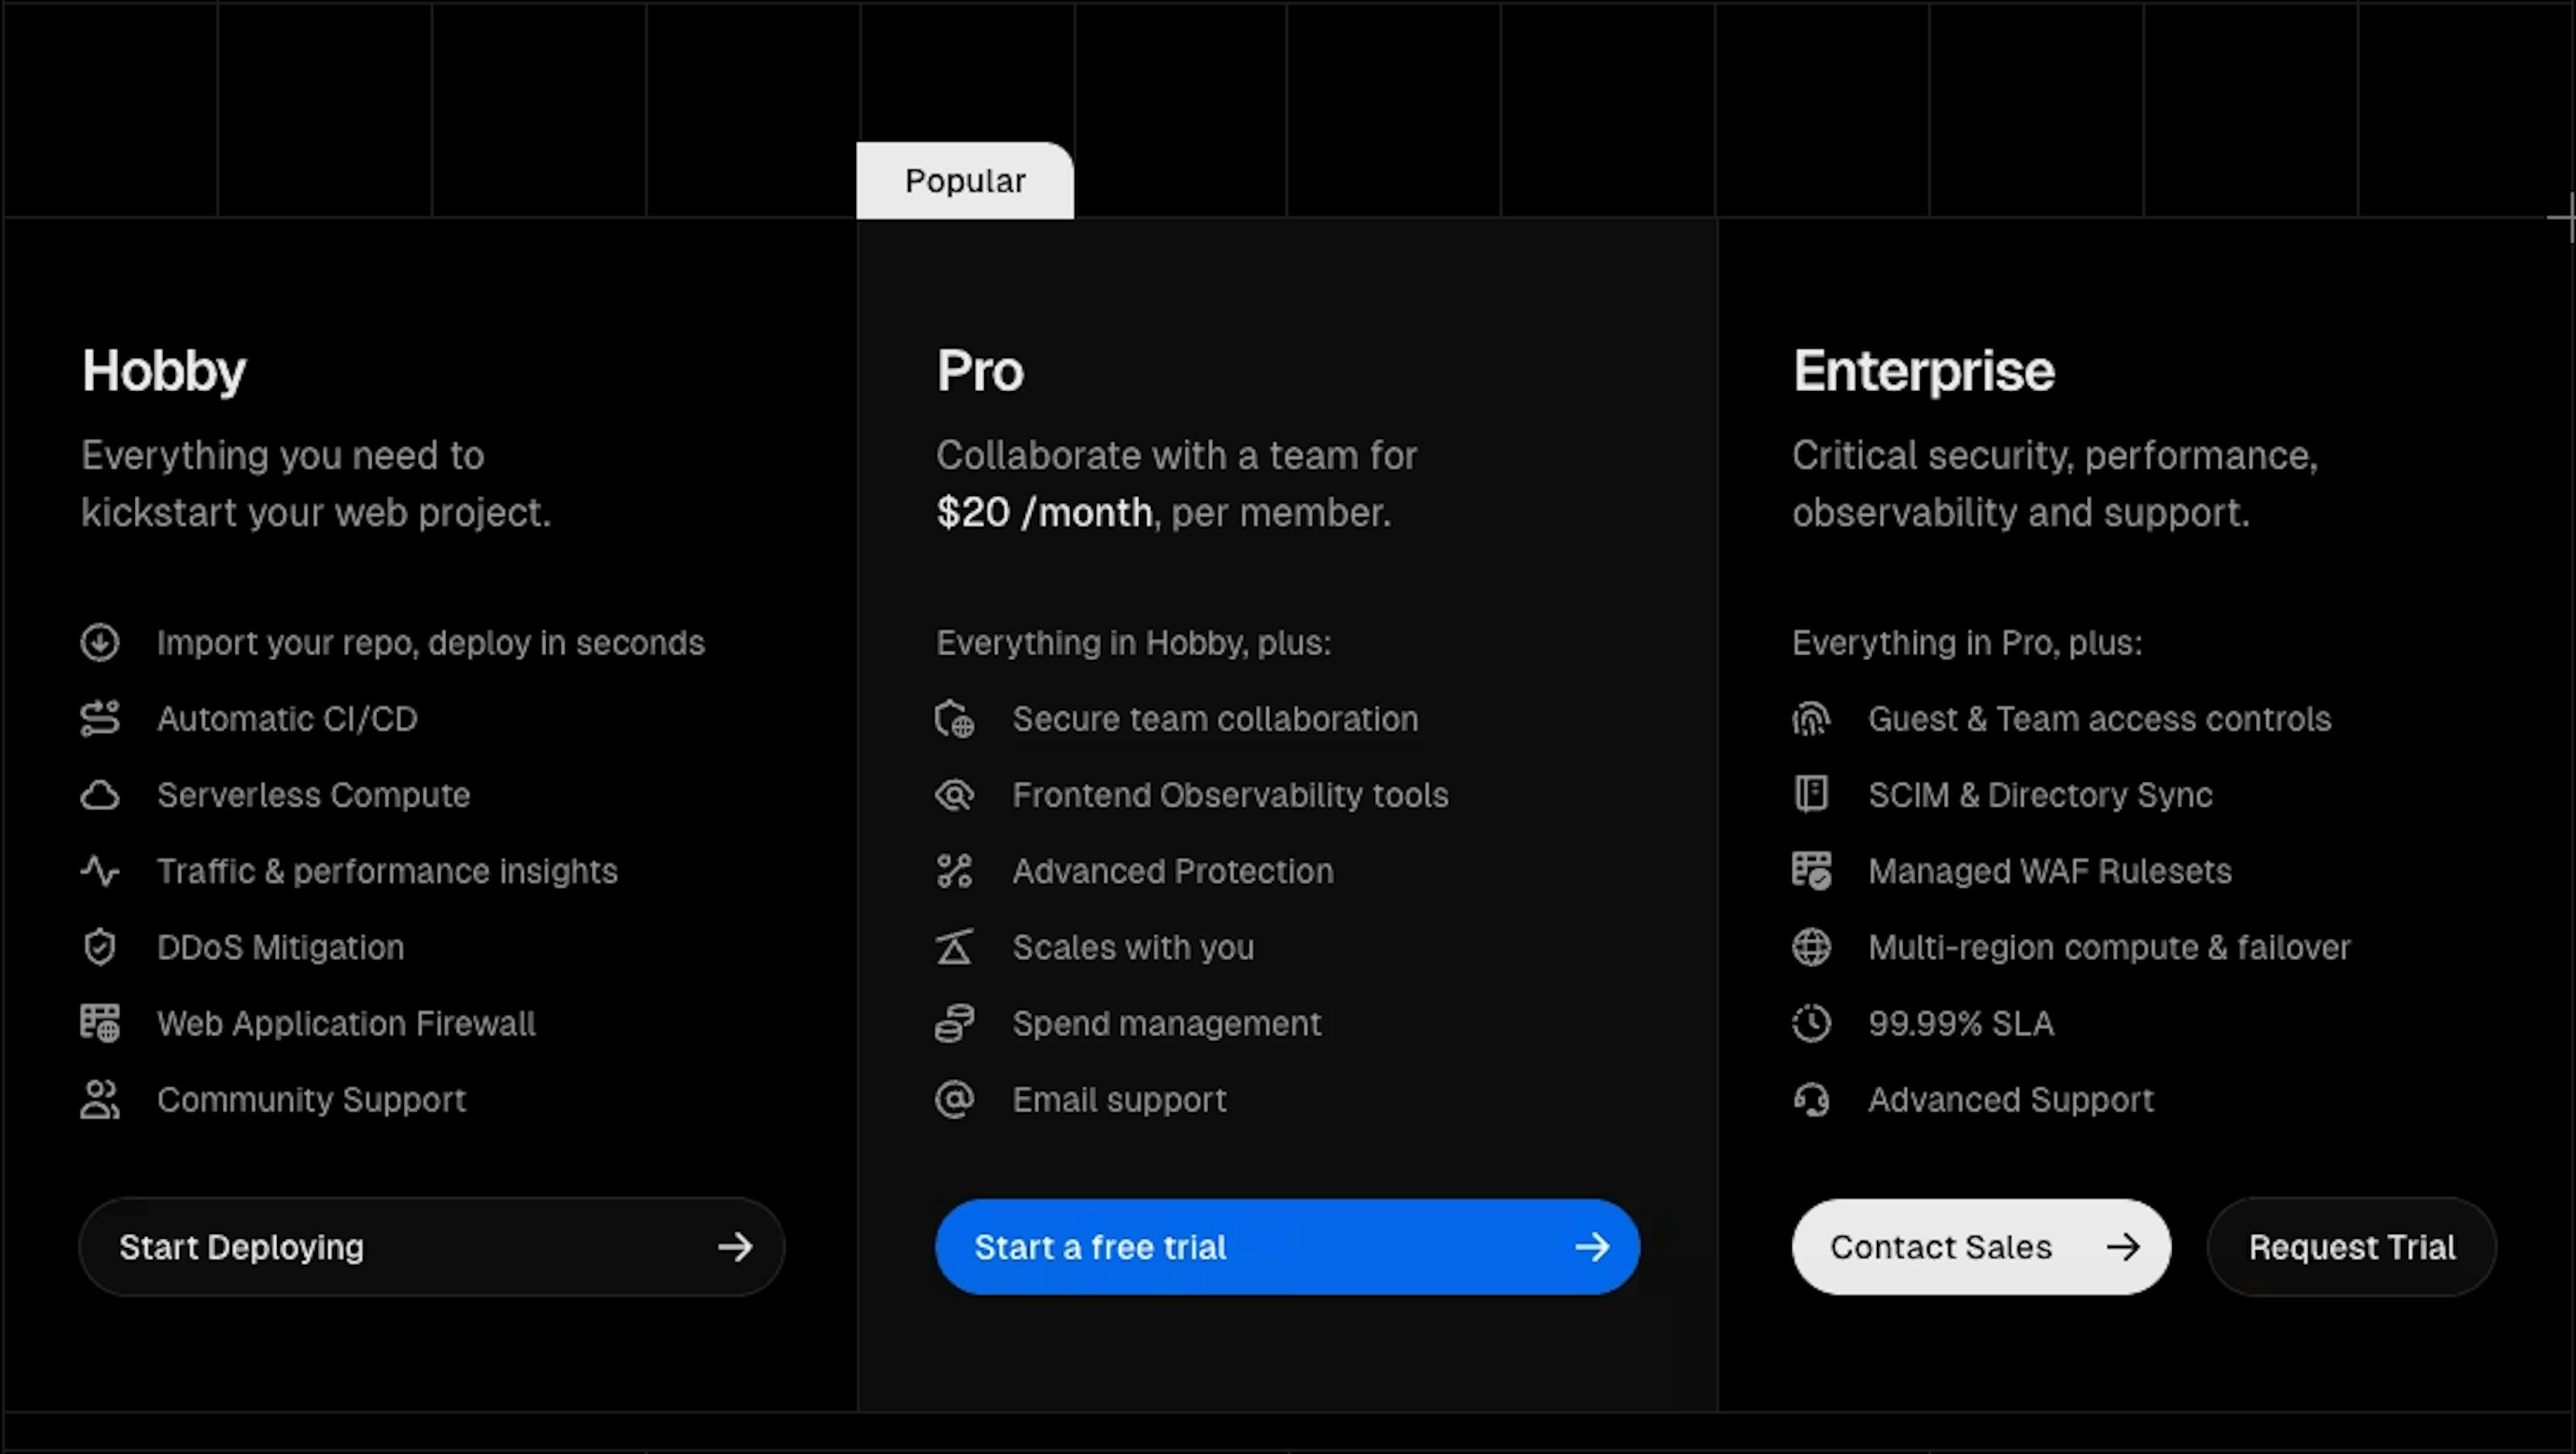The height and width of the screenshot is (1454, 2576).
Task: Click the Traffic & performance insights waveform icon
Action: (100, 871)
